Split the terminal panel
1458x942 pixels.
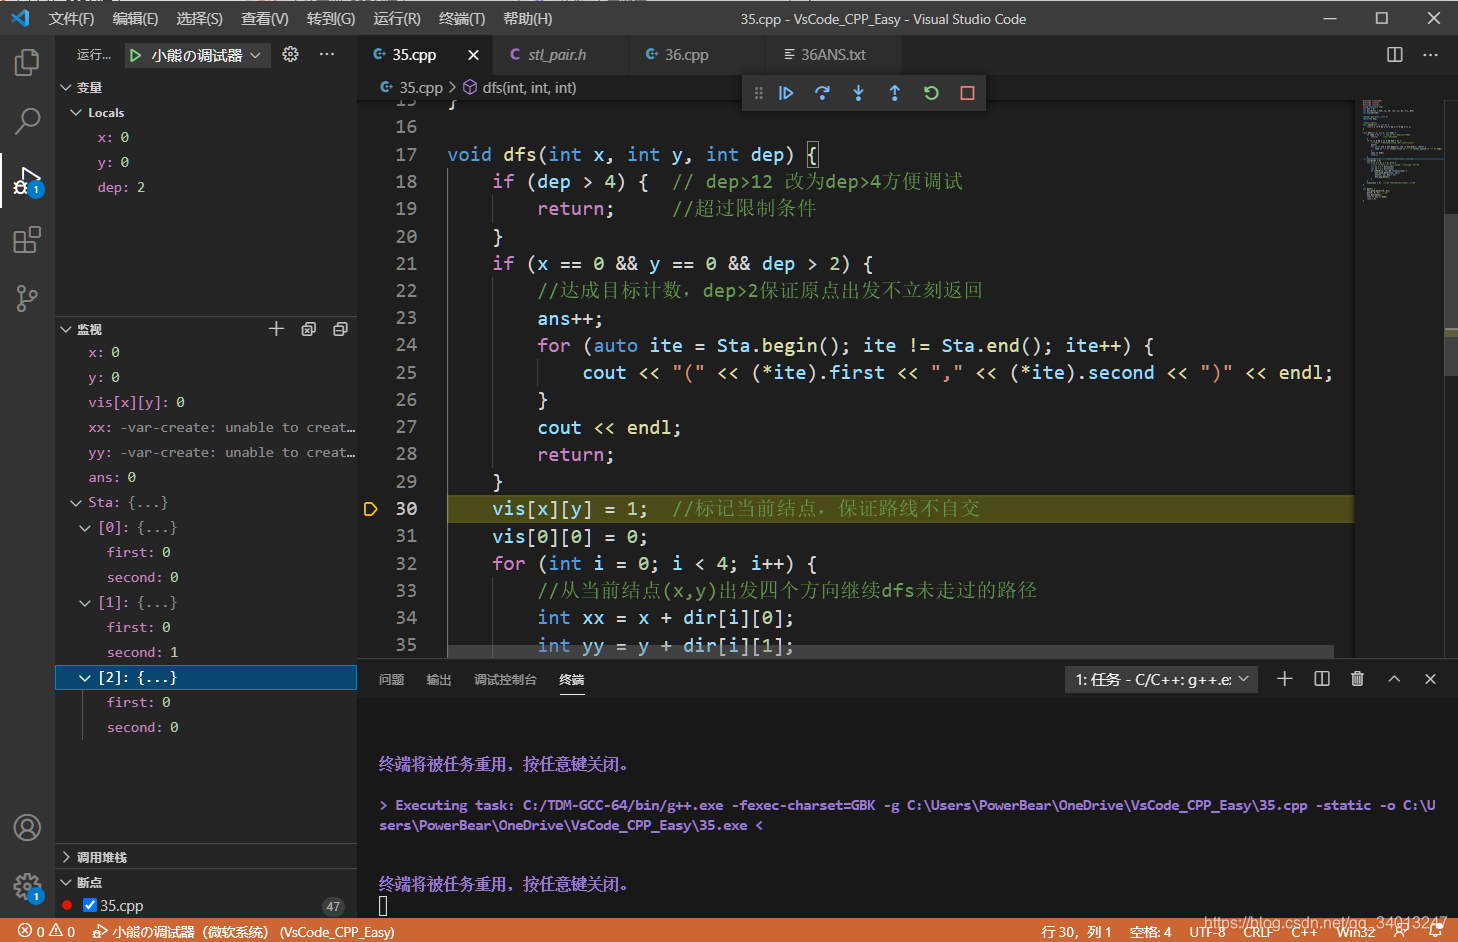[1322, 679]
